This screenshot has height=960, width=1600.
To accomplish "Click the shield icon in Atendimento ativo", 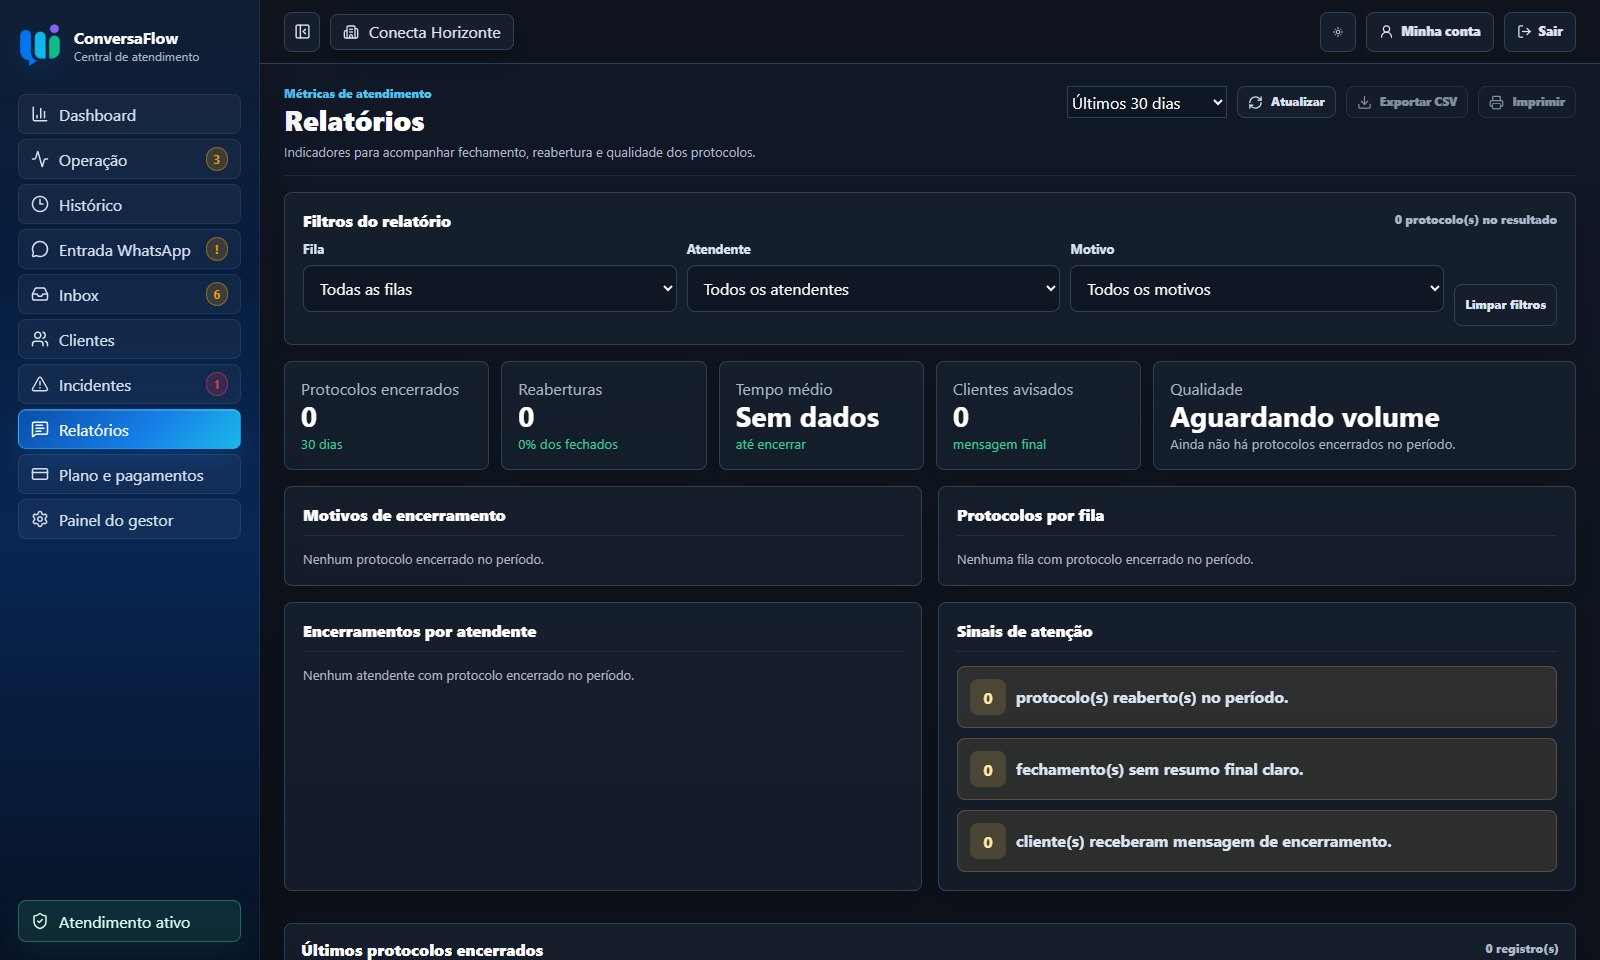I will click(x=40, y=921).
